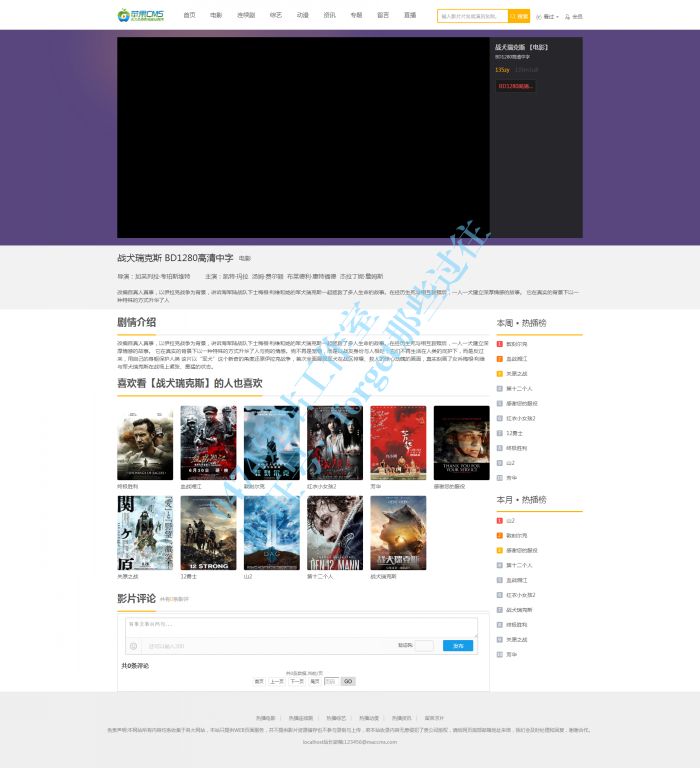The height and width of the screenshot is (768, 700).
Task: Open the 直播 nav item
Action: tap(410, 15)
